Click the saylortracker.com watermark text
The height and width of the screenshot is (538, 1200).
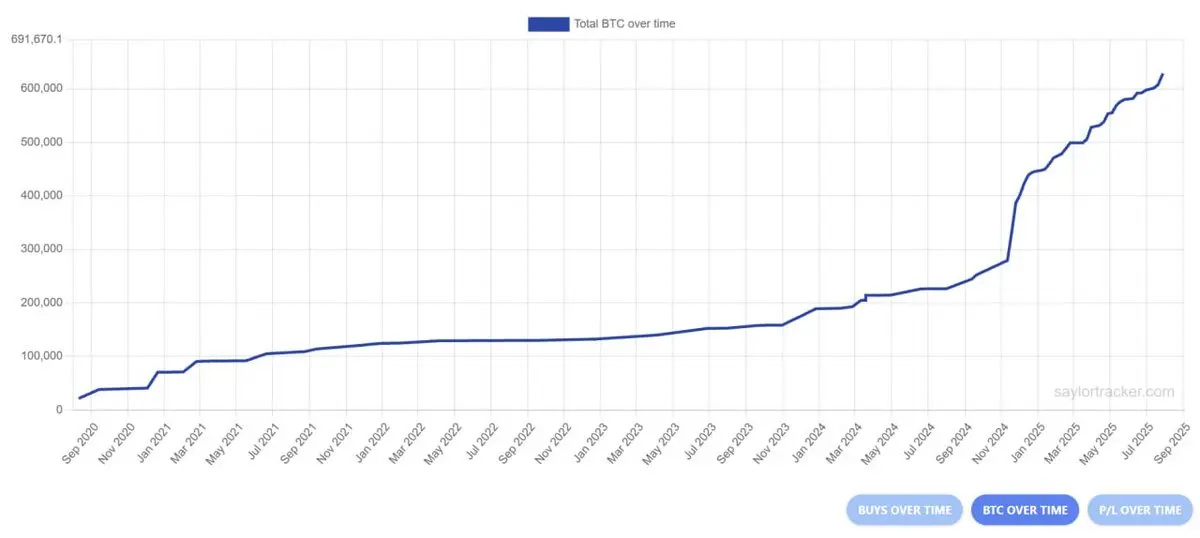pos(1114,393)
